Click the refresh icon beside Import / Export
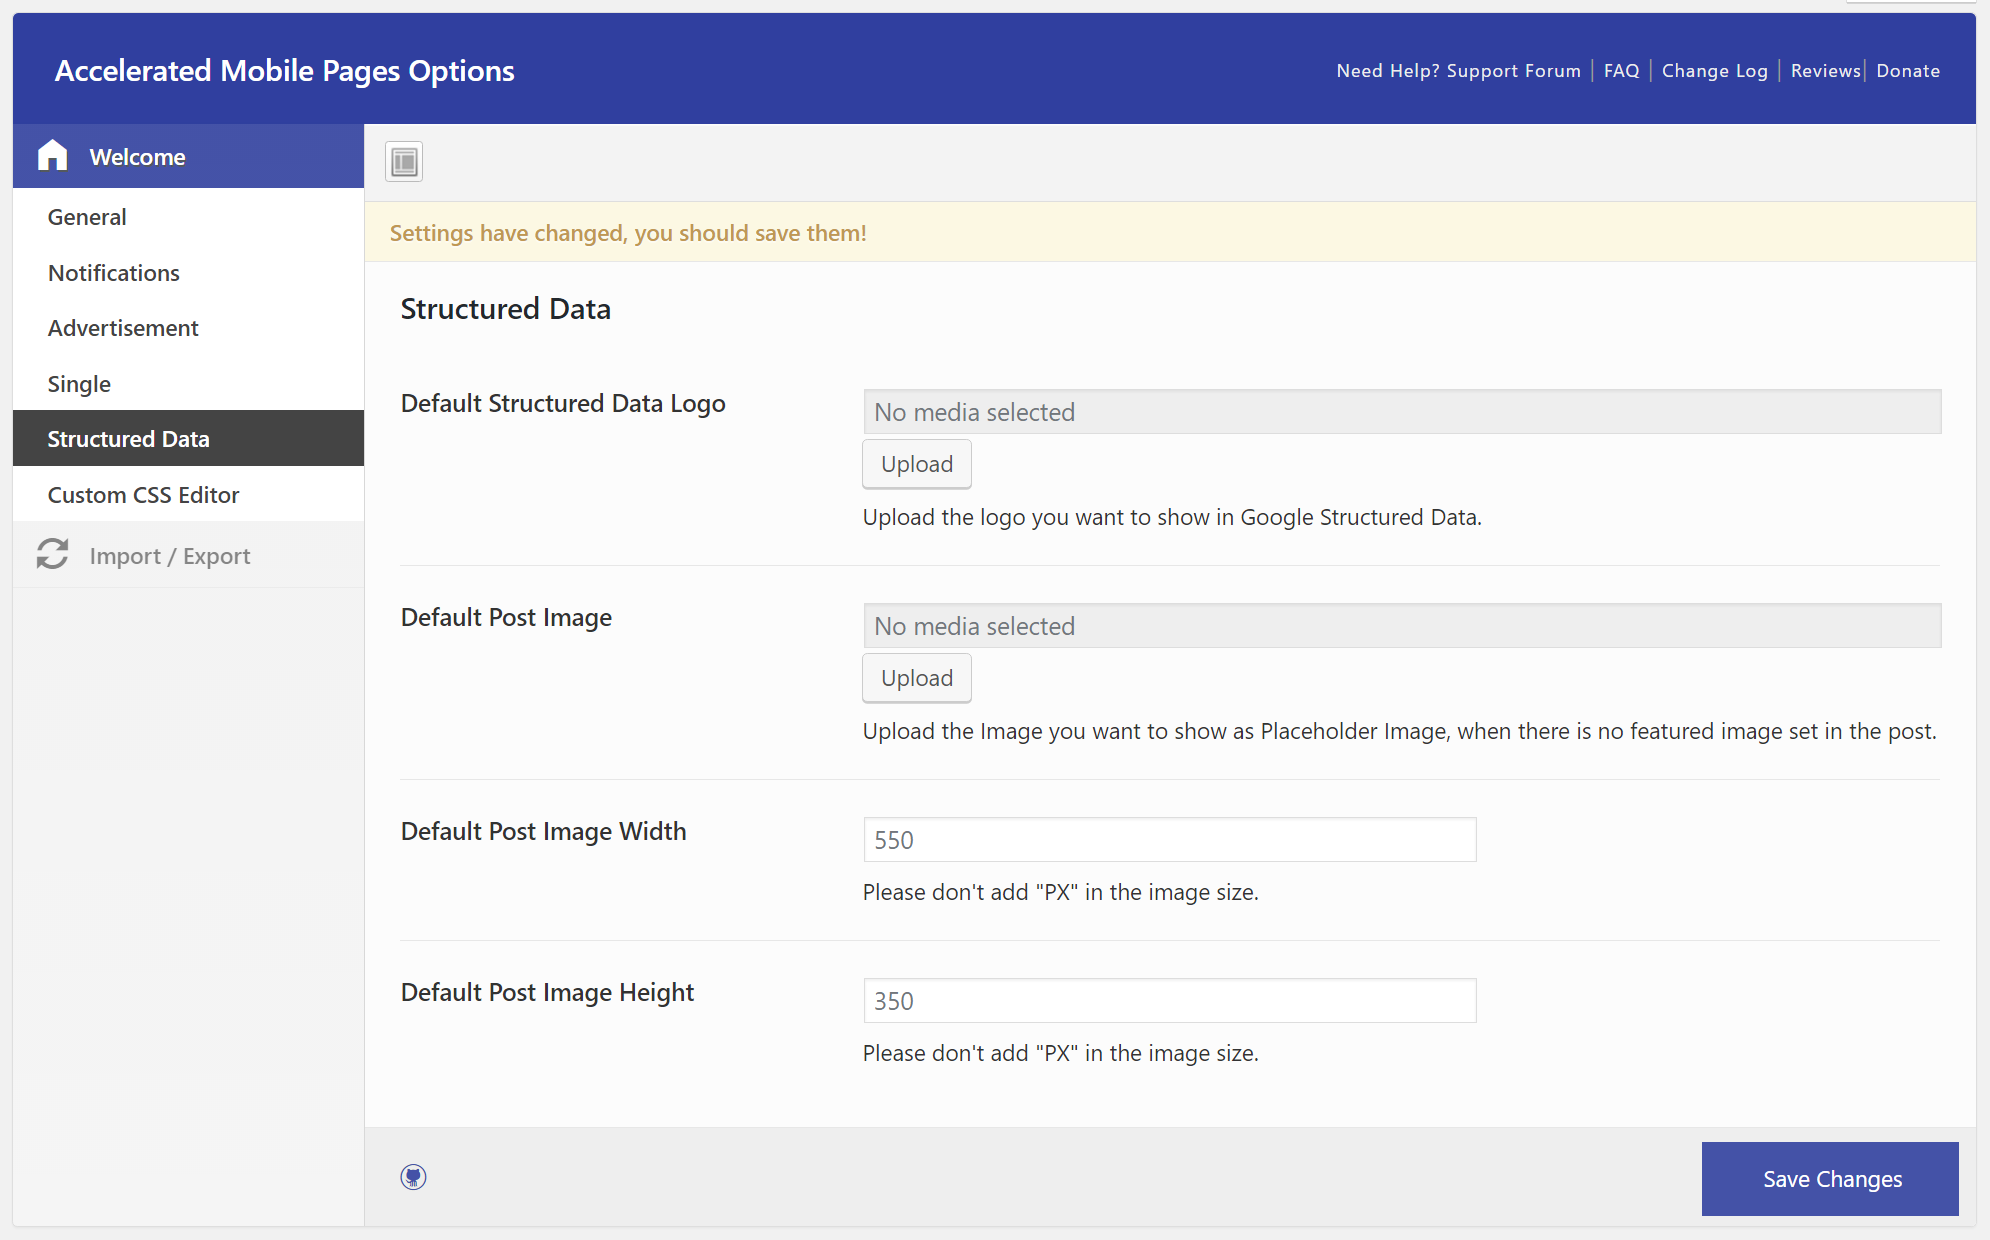Viewport: 1990px width, 1240px height. (52, 555)
